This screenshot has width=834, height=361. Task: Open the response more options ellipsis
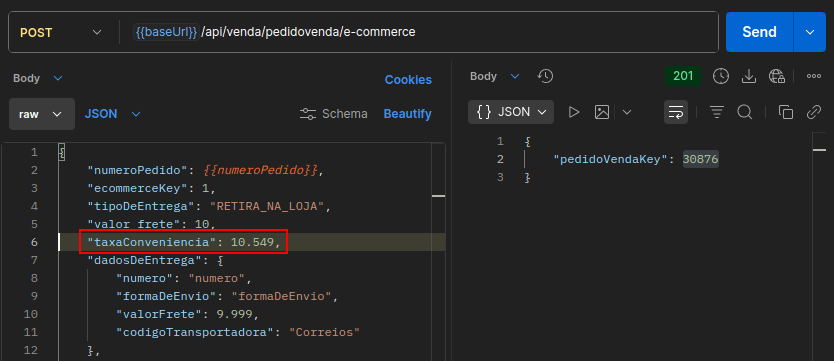tap(814, 77)
